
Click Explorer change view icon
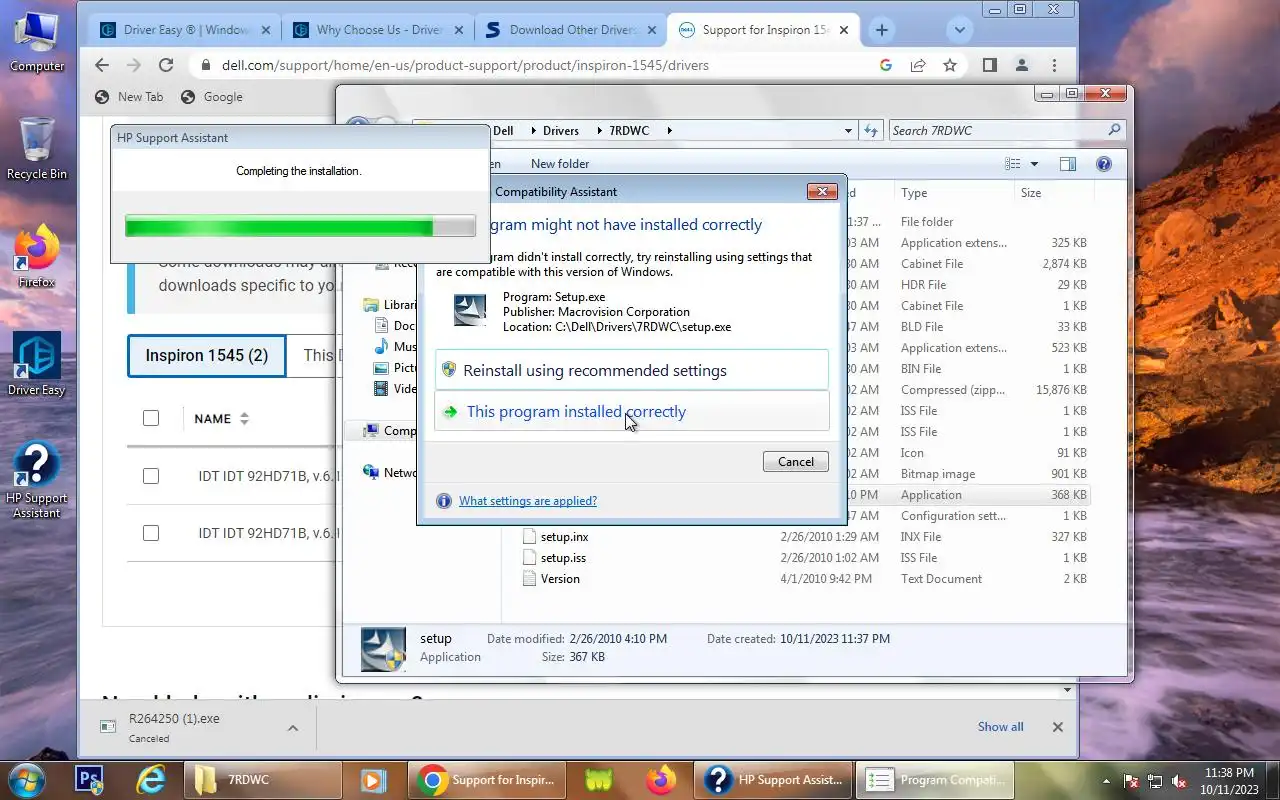(x=1013, y=164)
